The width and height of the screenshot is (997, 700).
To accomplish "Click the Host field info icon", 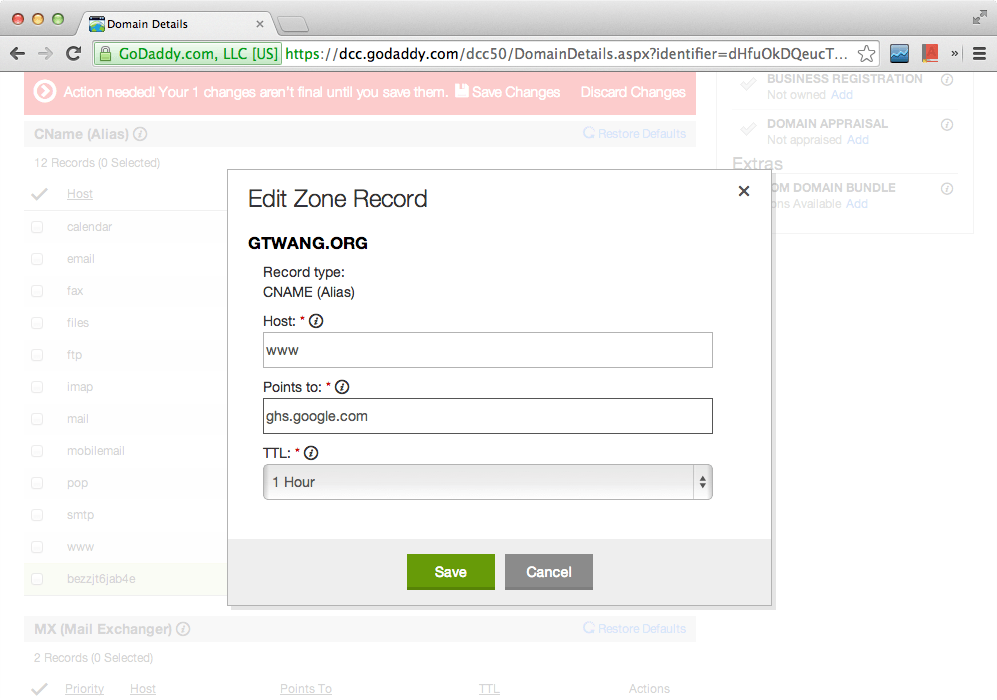I will [317, 321].
